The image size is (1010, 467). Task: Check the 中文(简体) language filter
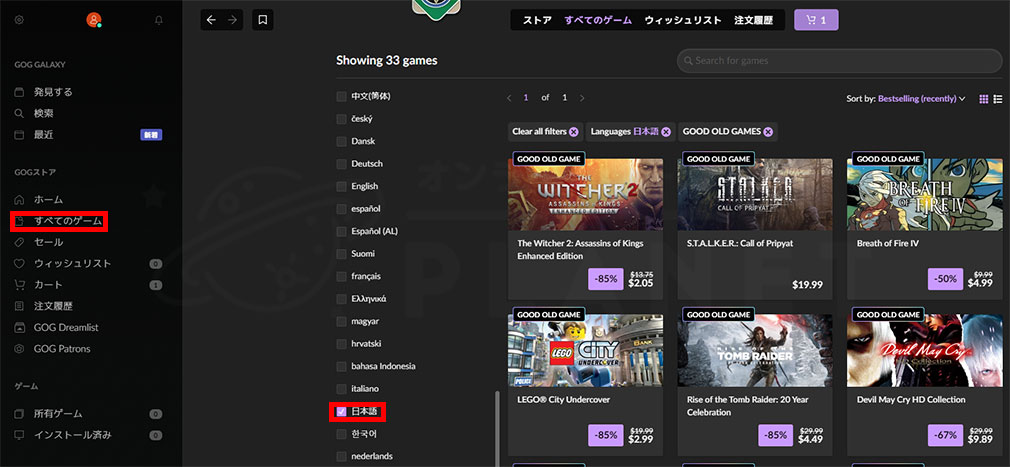(341, 97)
